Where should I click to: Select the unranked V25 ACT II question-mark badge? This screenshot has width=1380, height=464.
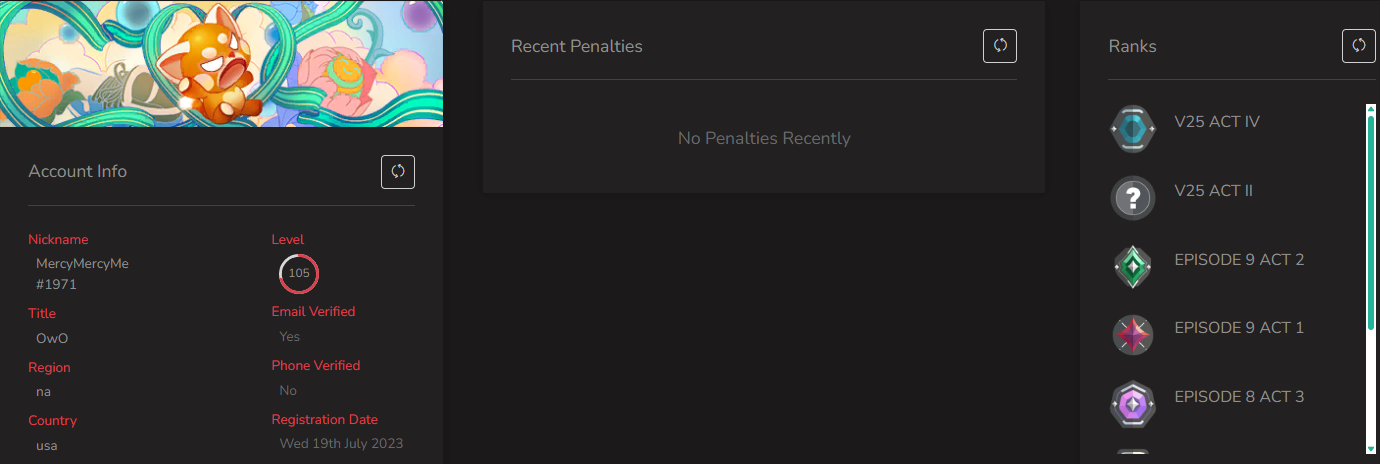[1133, 198]
